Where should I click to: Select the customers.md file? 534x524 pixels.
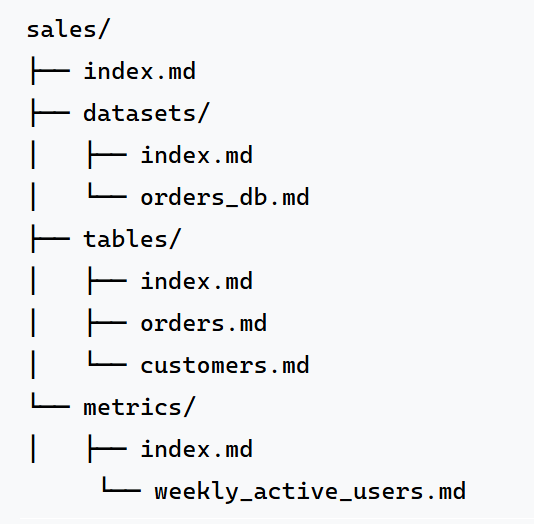[225, 365]
